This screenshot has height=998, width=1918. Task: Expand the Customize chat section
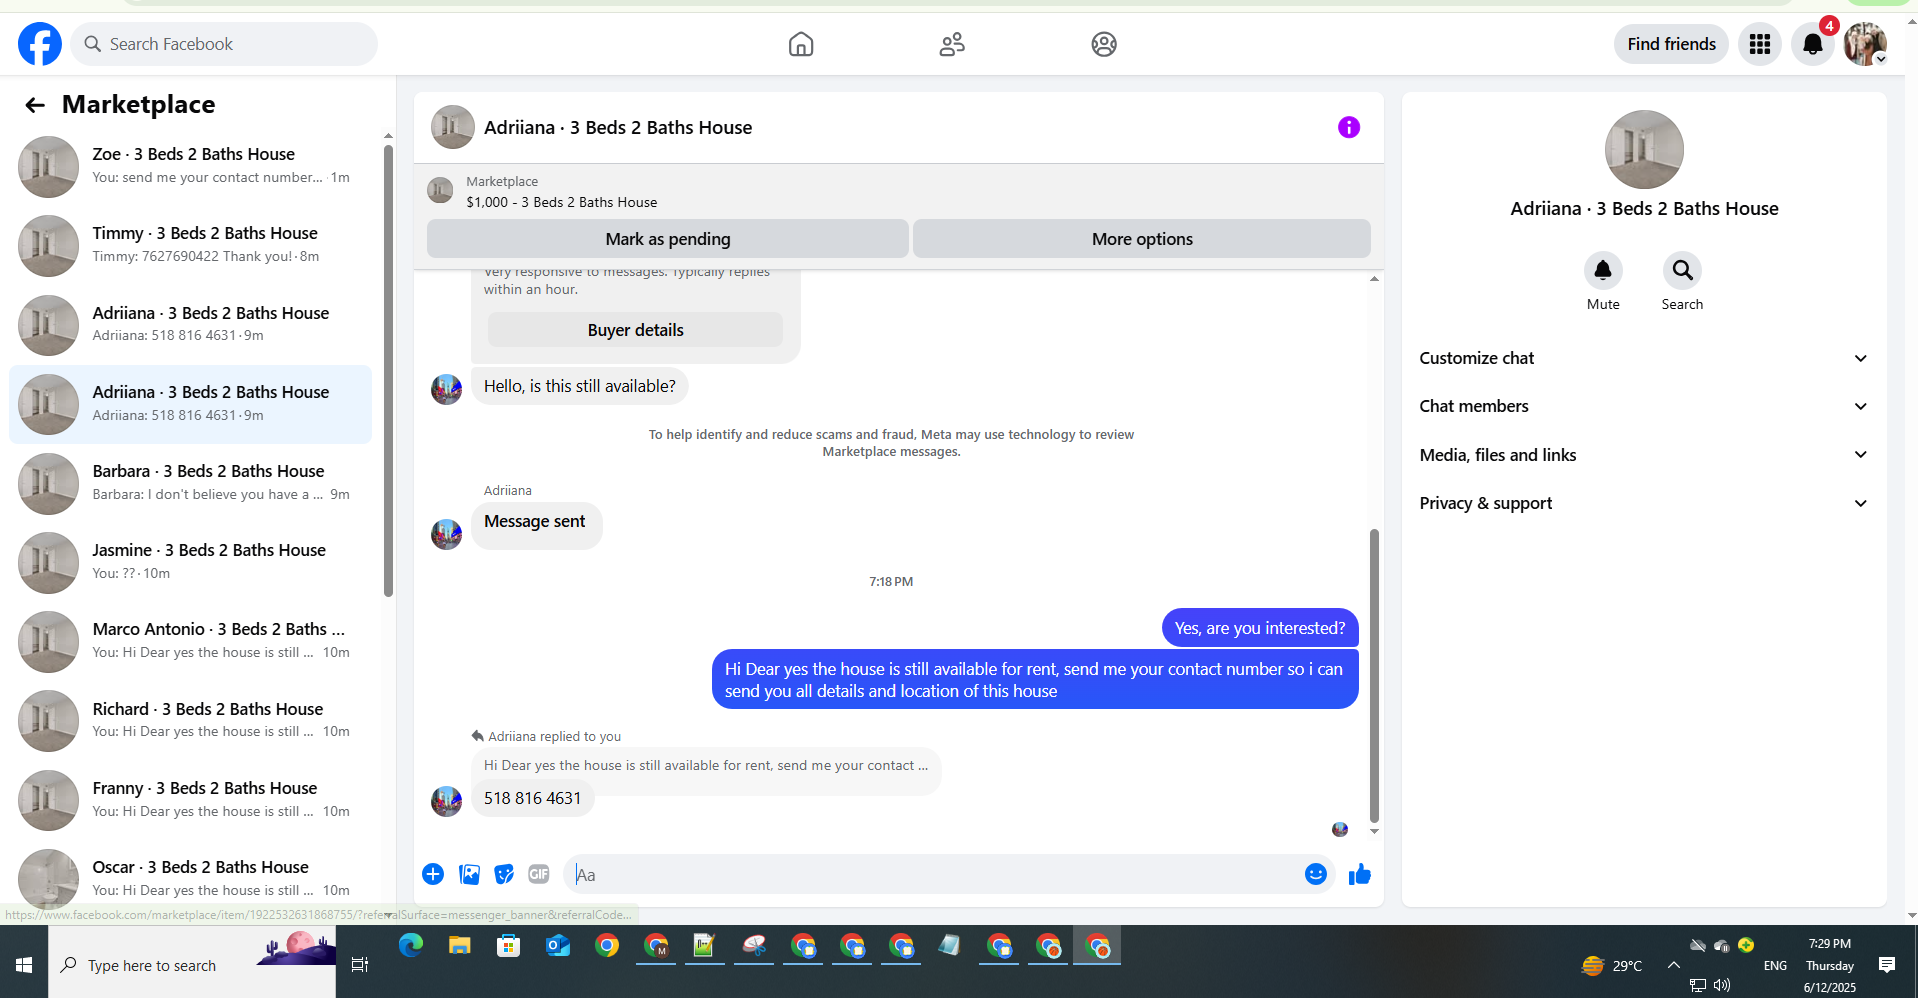point(1644,358)
